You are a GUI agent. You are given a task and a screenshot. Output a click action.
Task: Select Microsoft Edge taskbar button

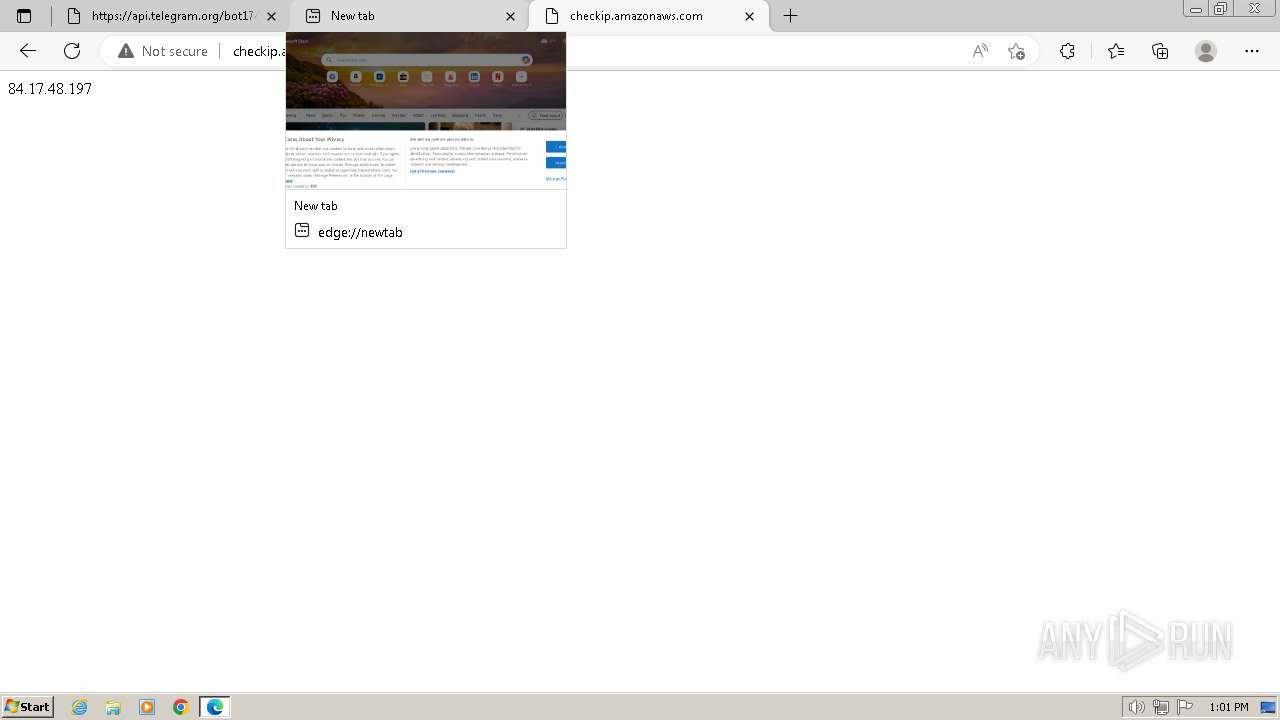215,707
